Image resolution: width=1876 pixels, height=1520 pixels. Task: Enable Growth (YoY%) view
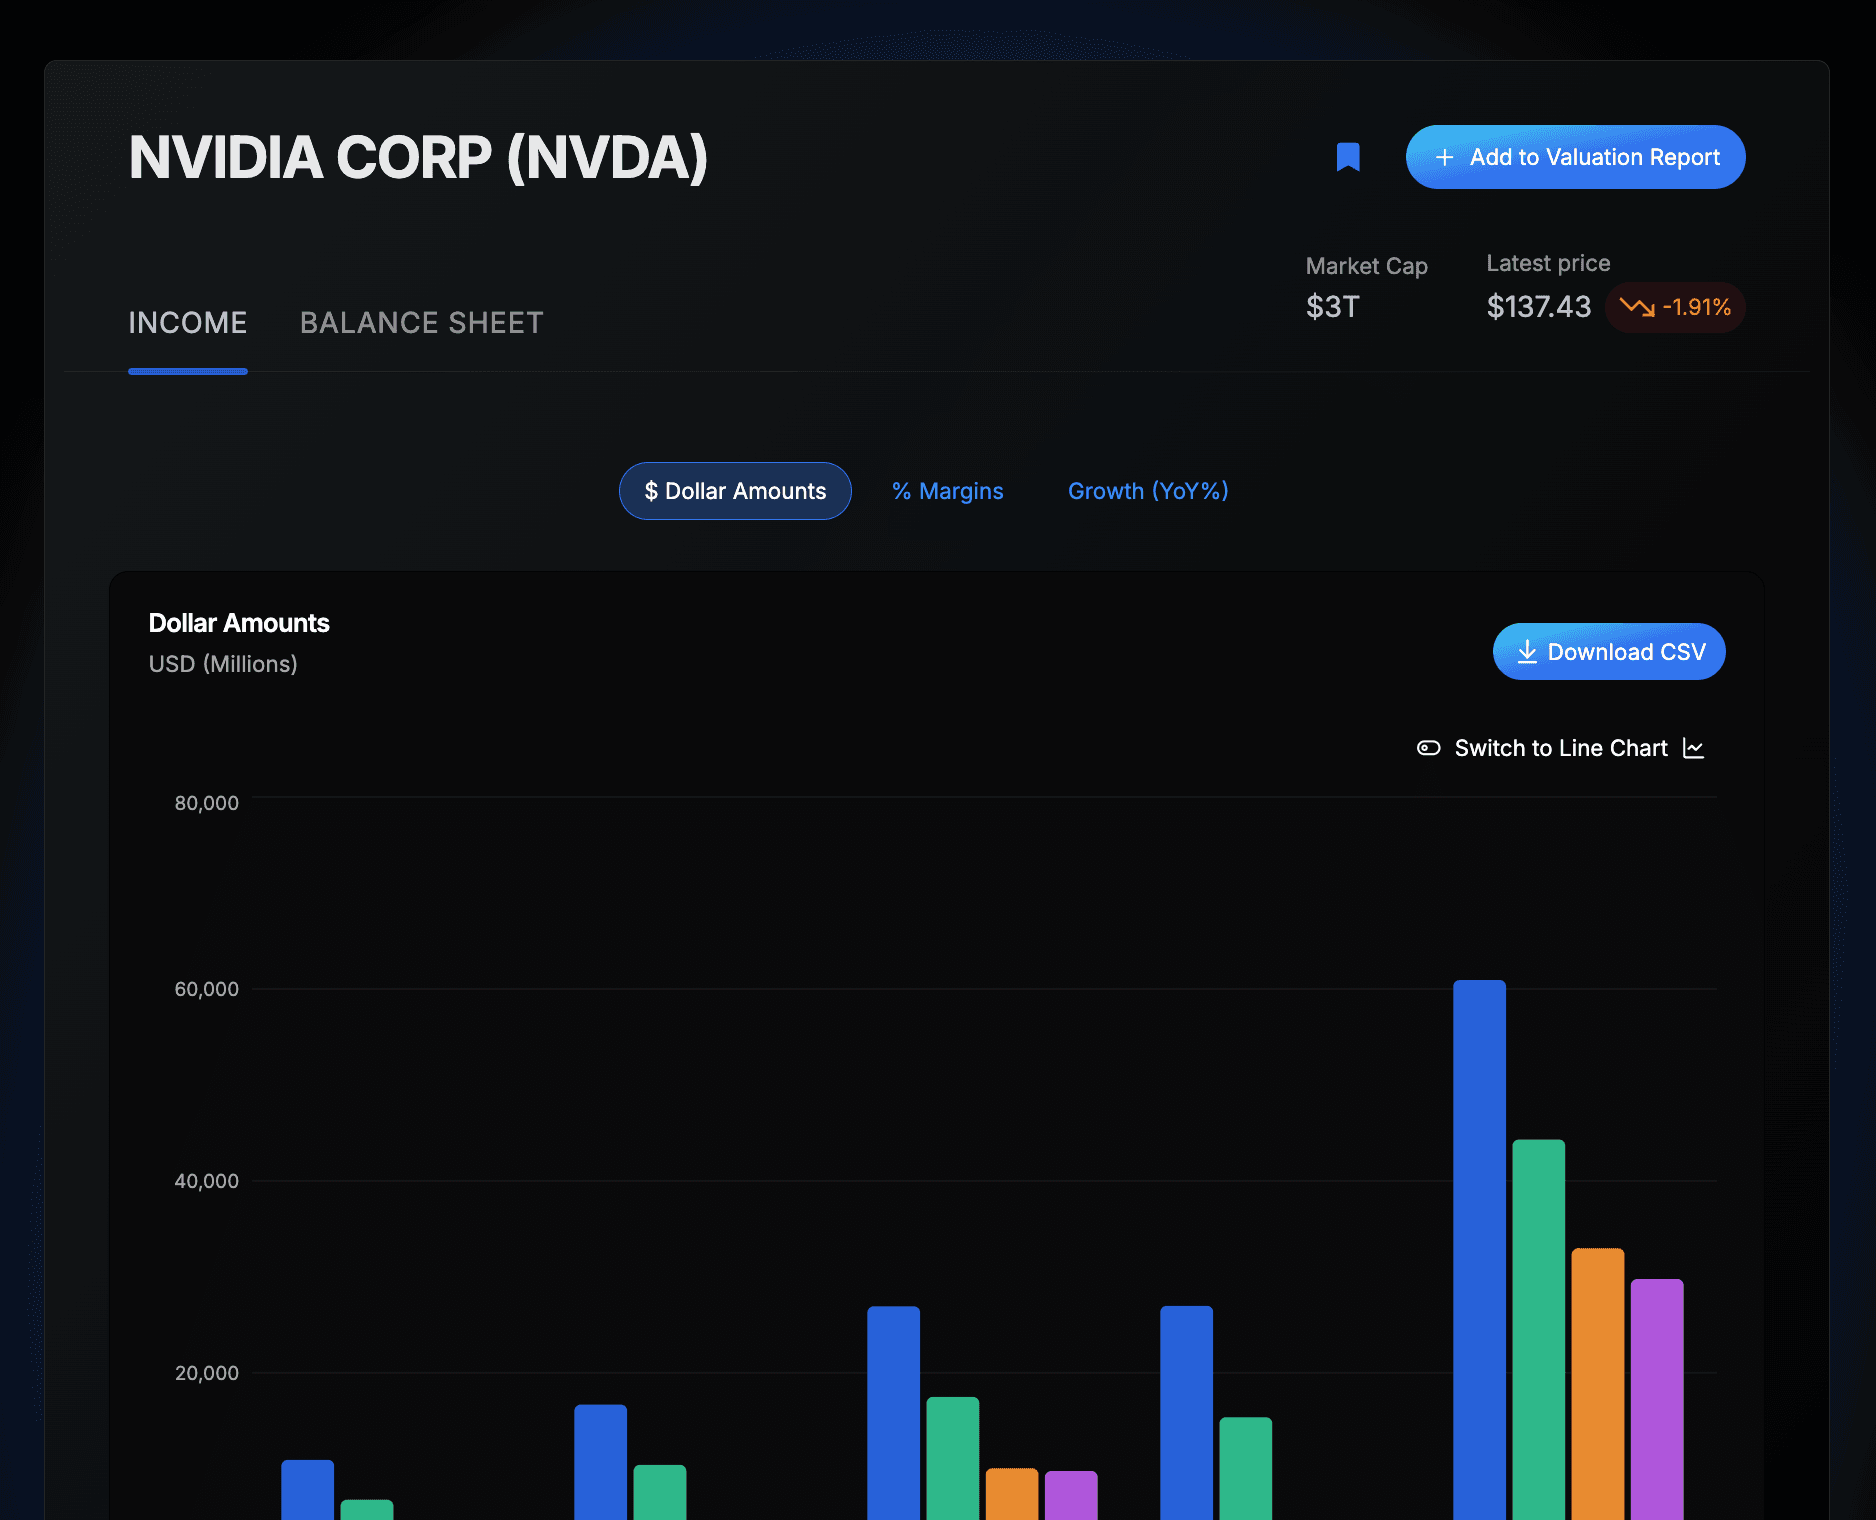coord(1147,491)
